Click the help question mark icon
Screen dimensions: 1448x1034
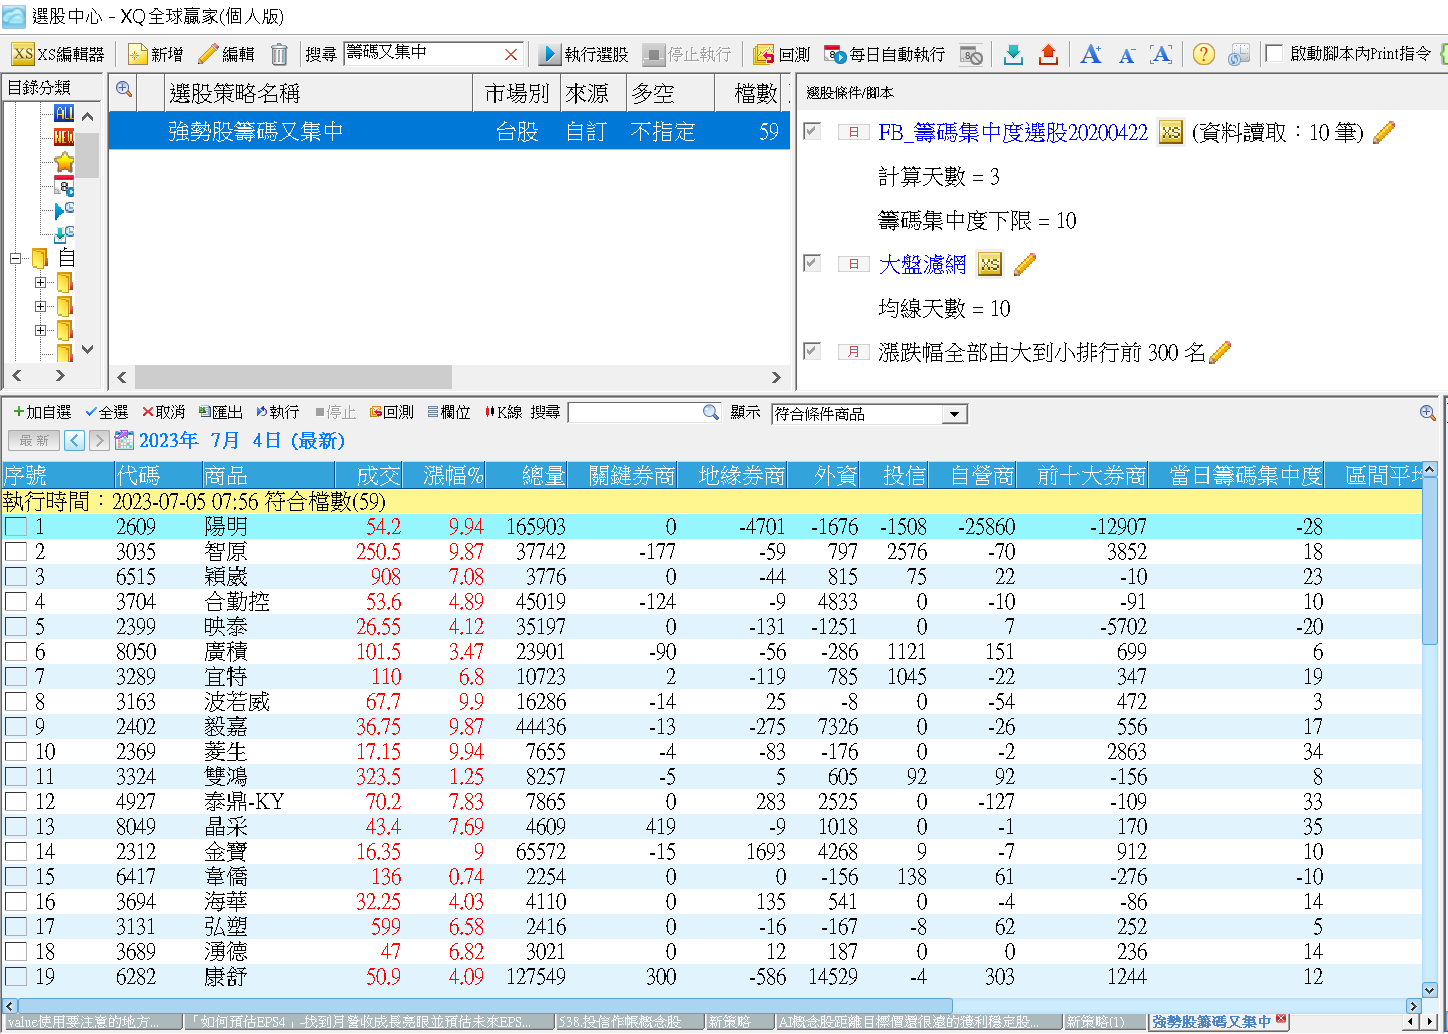pyautogui.click(x=1204, y=55)
